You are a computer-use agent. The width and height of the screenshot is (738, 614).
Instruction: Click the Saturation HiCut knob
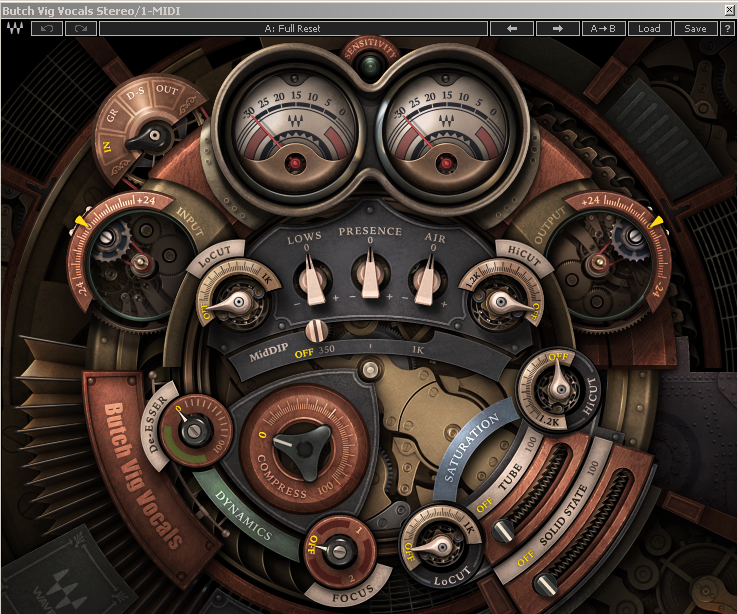[560, 388]
